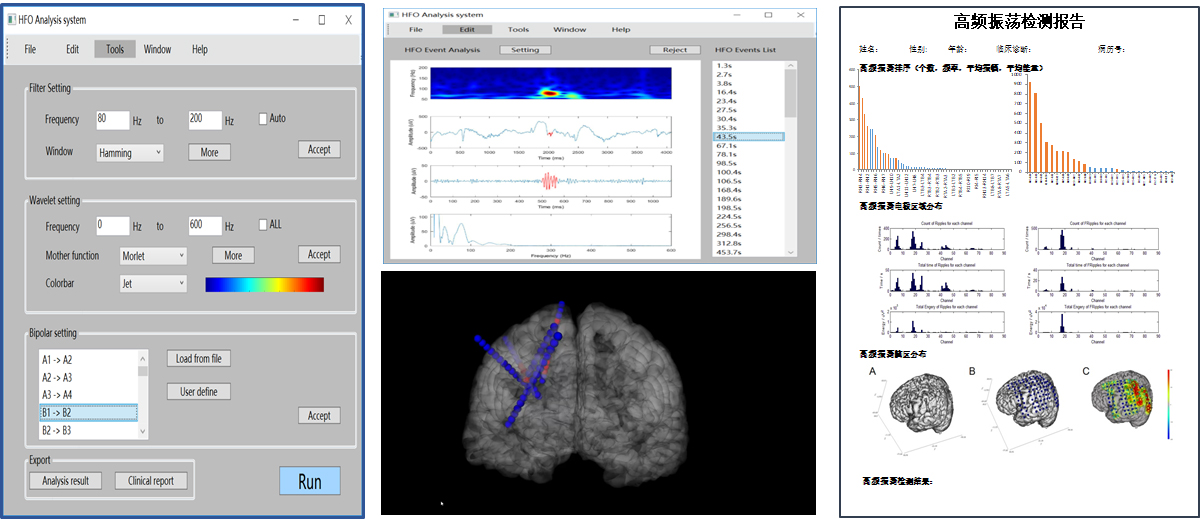
Task: Open the Colorbar dropdown set to Jet
Action: pyautogui.click(x=153, y=284)
